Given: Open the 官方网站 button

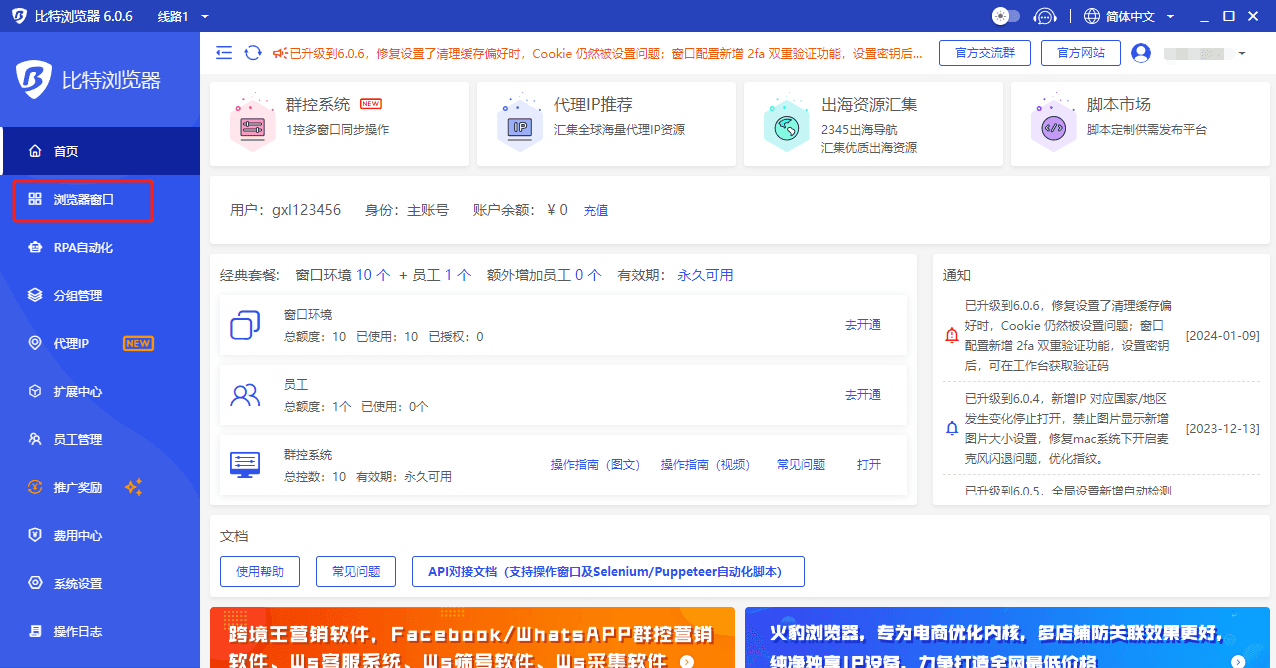Looking at the screenshot, I should click(1080, 53).
